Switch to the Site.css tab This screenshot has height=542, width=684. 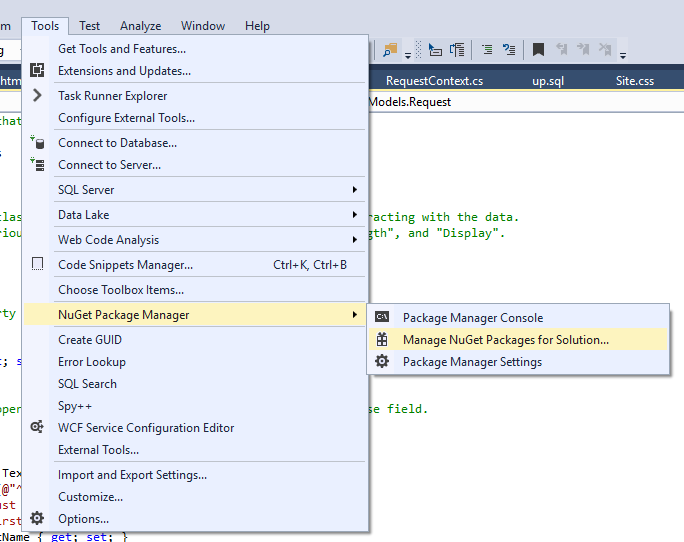point(635,81)
